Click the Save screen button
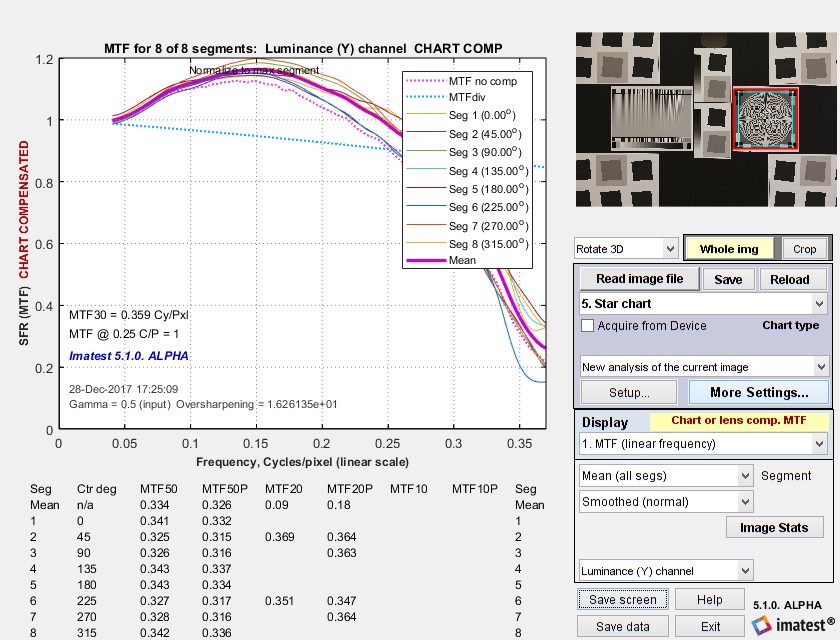Screen dimensions: 840x640 tap(622, 600)
